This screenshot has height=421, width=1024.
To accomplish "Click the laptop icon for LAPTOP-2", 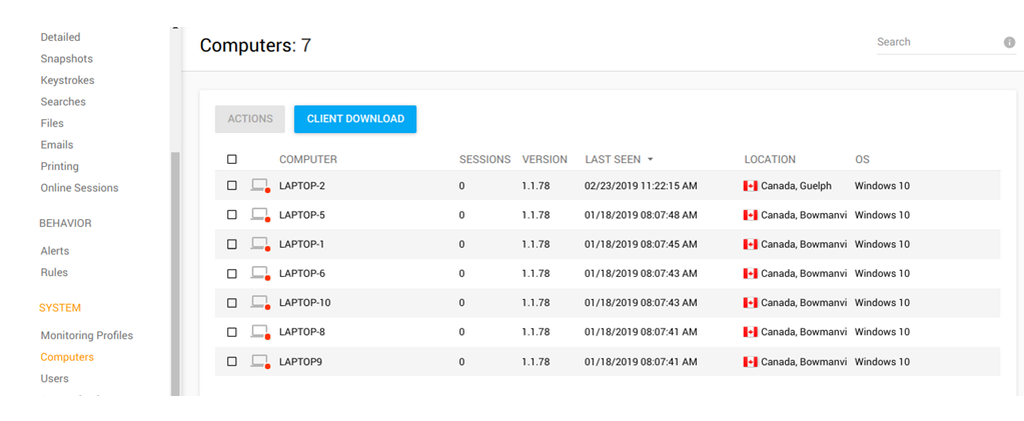I will tap(260, 185).
